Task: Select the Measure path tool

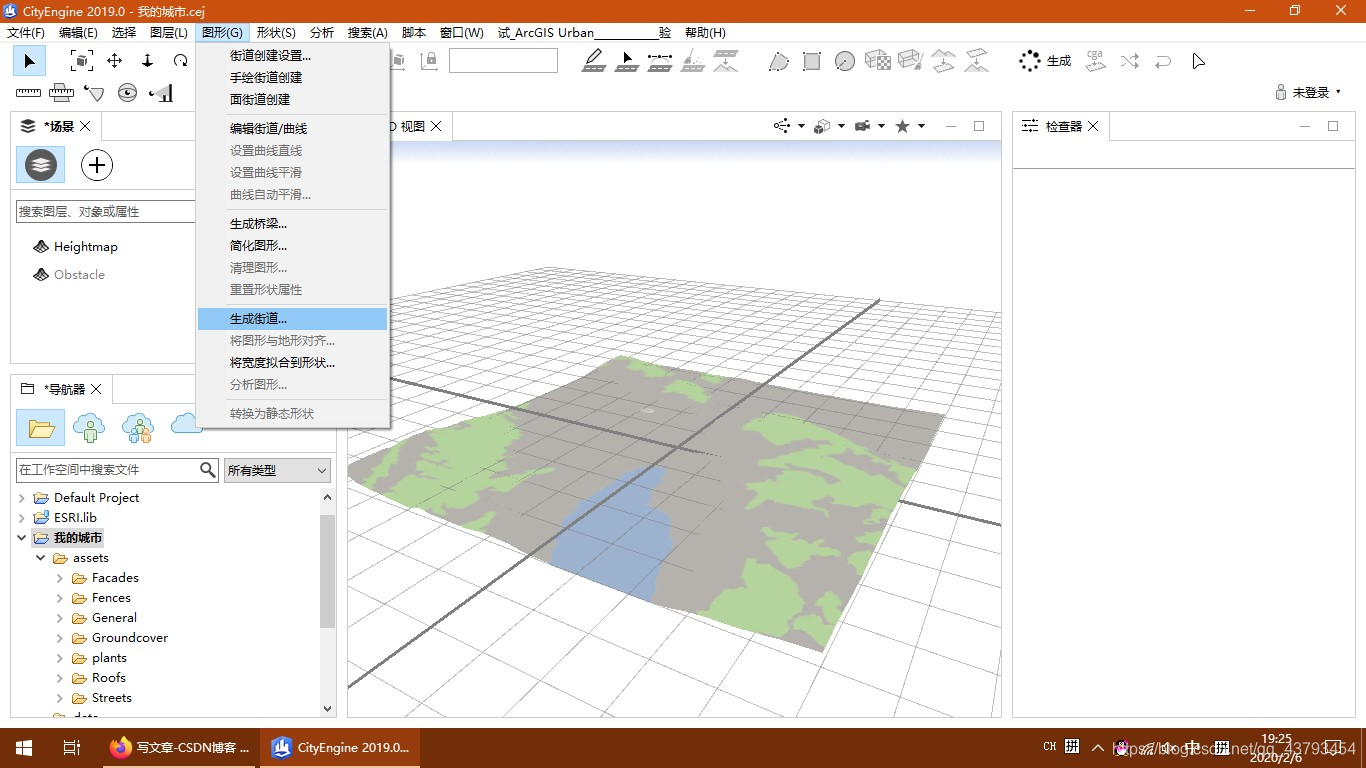Action: [x=94, y=93]
